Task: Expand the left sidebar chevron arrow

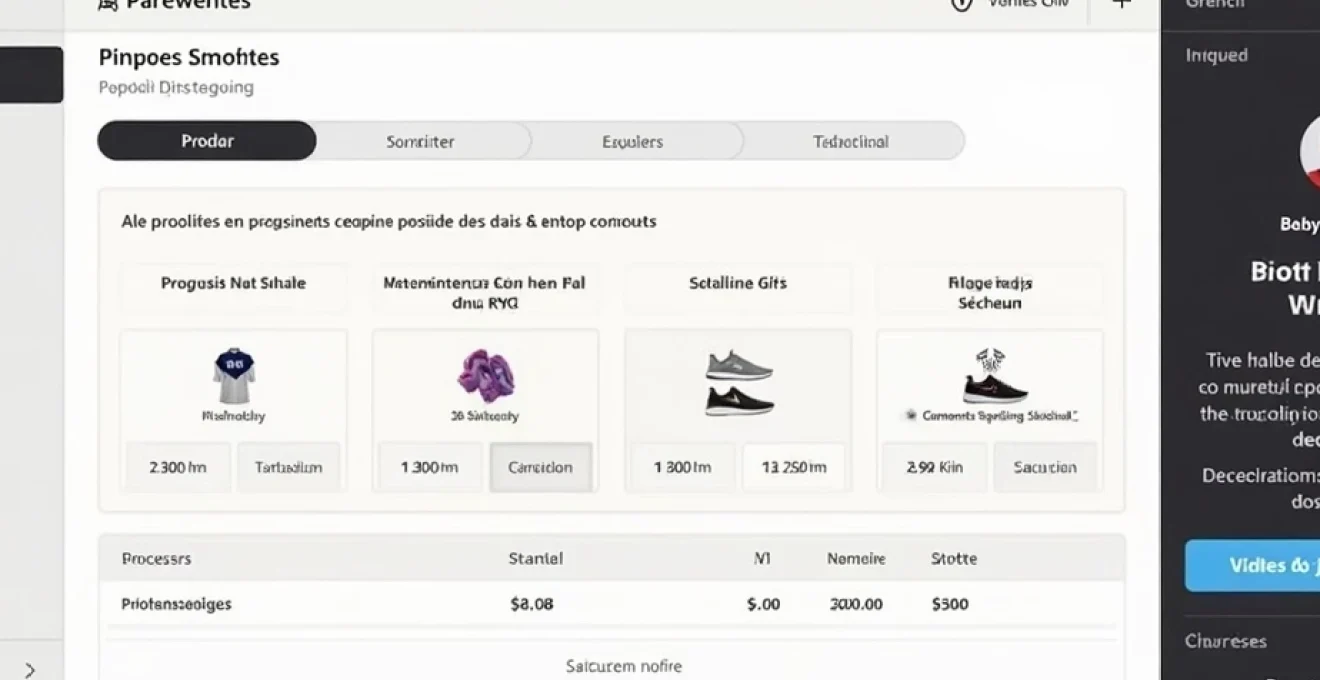Action: coord(30,669)
